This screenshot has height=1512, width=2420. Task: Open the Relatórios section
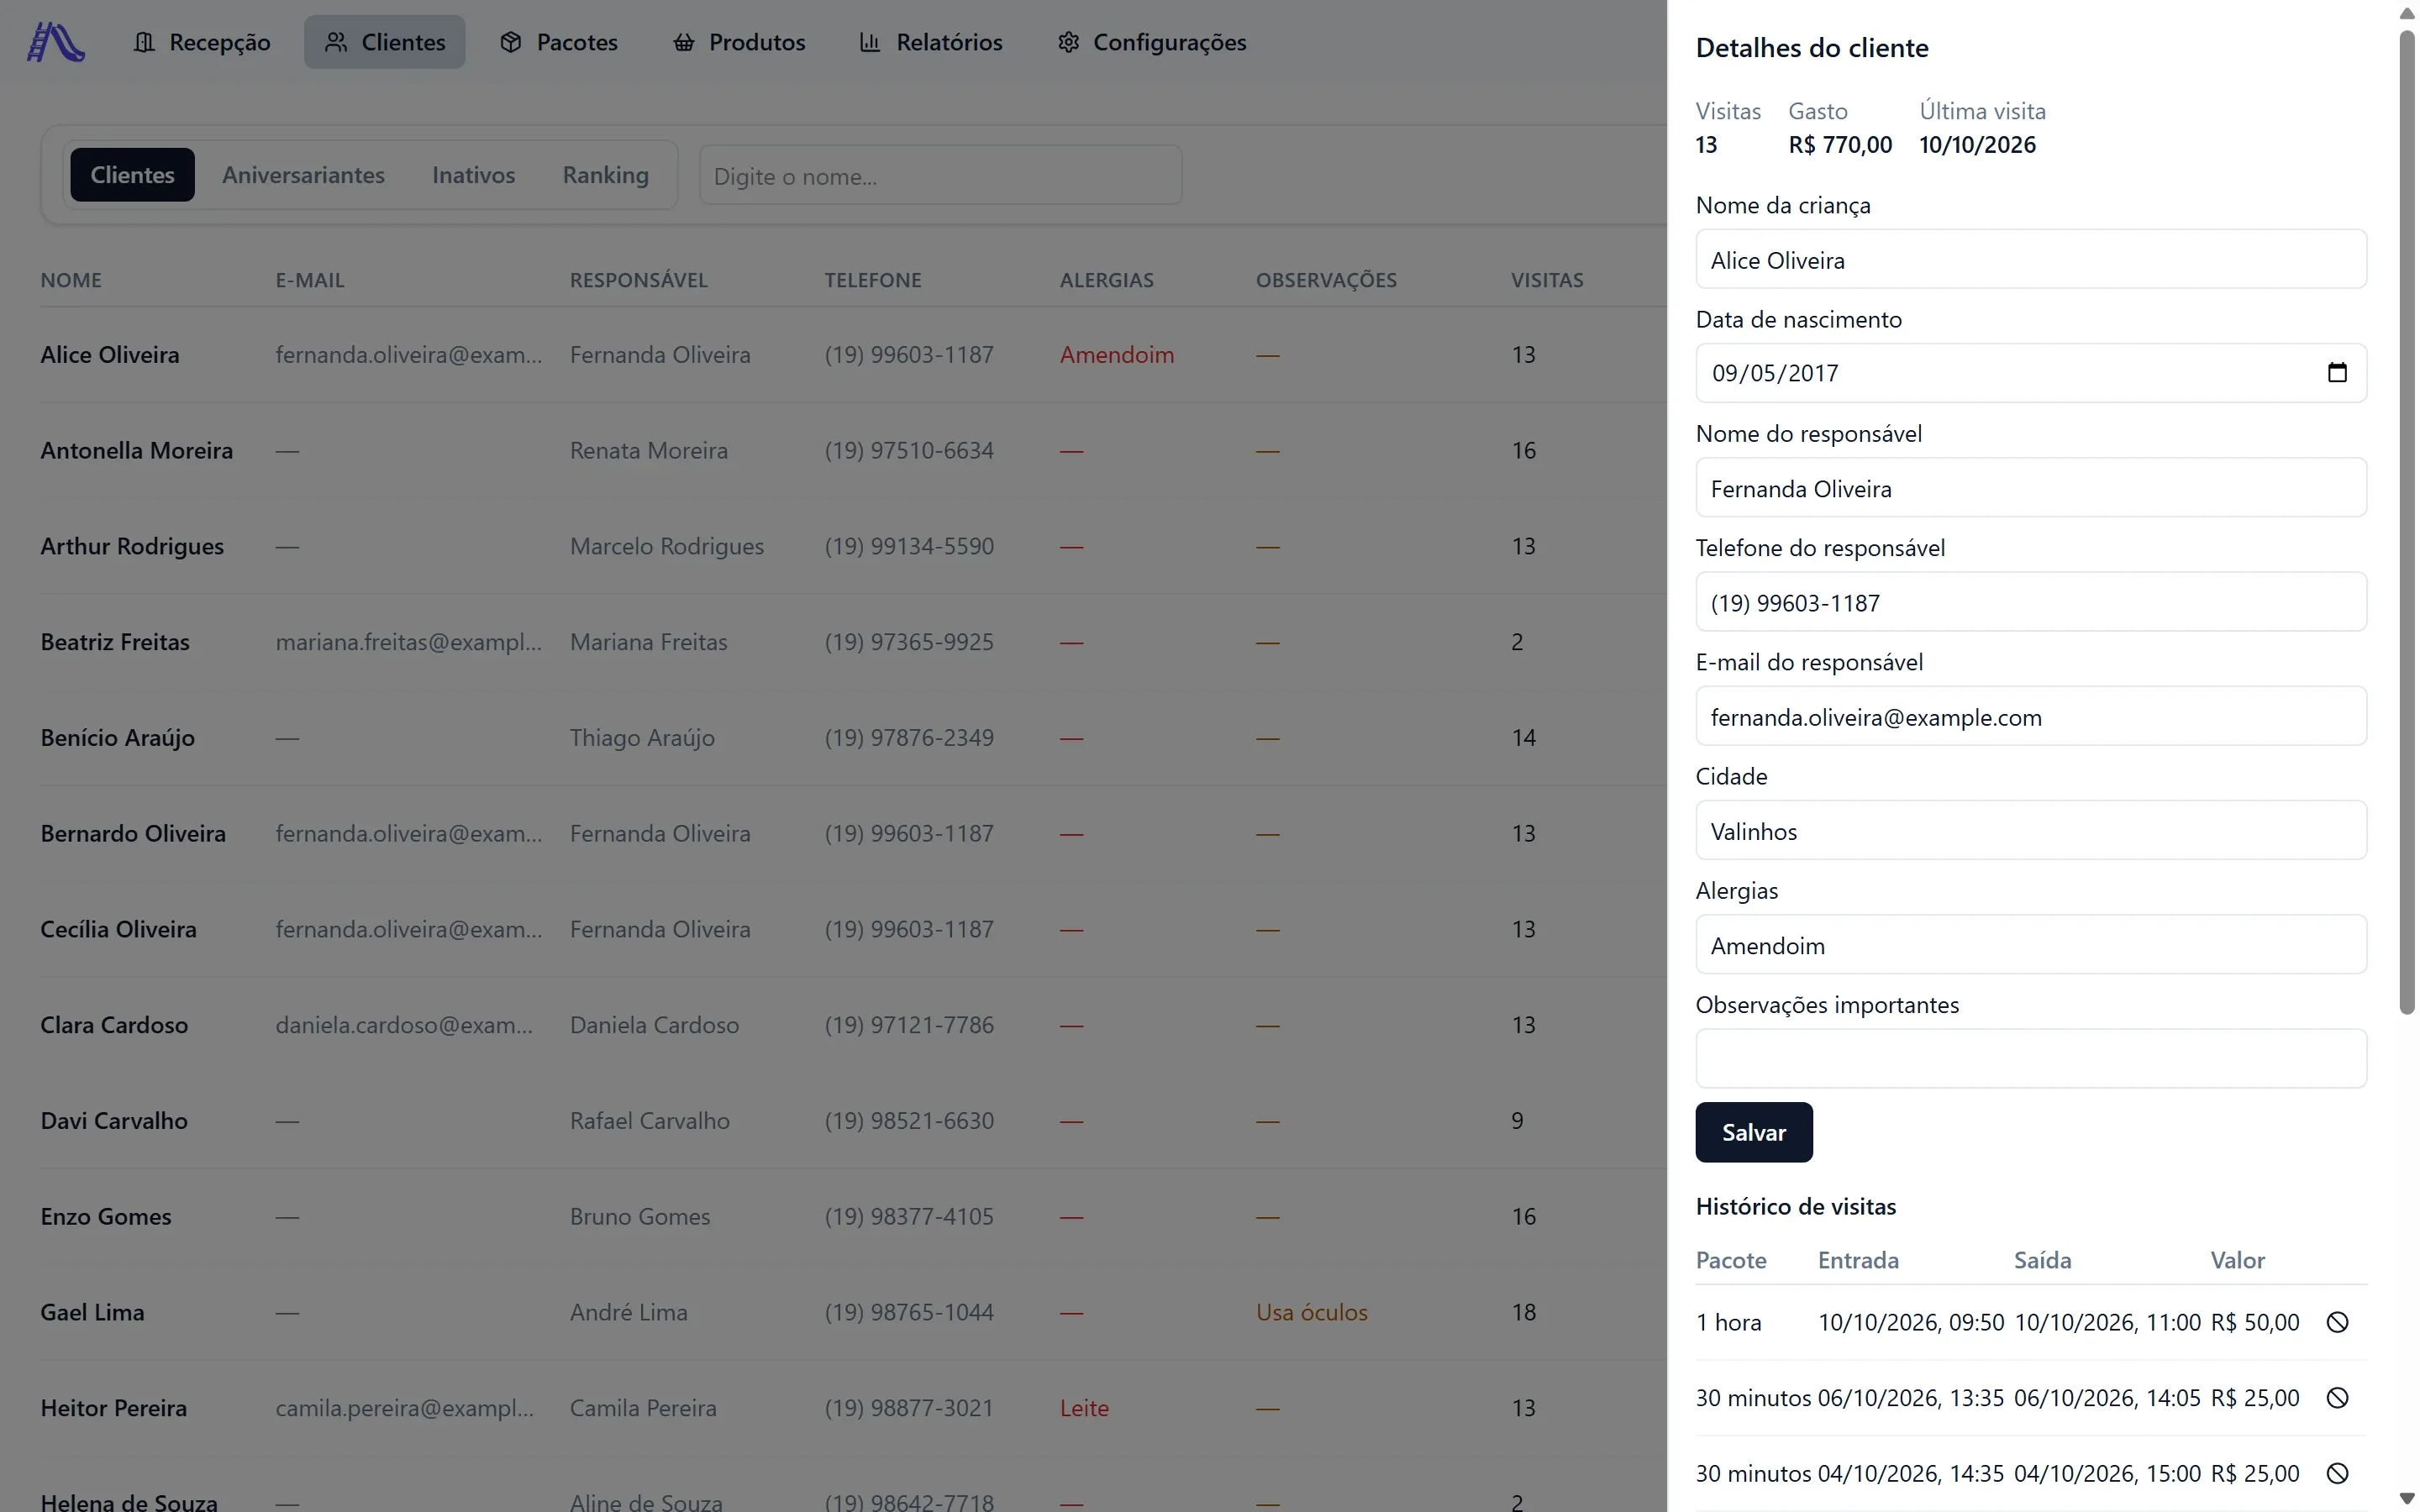click(x=931, y=42)
